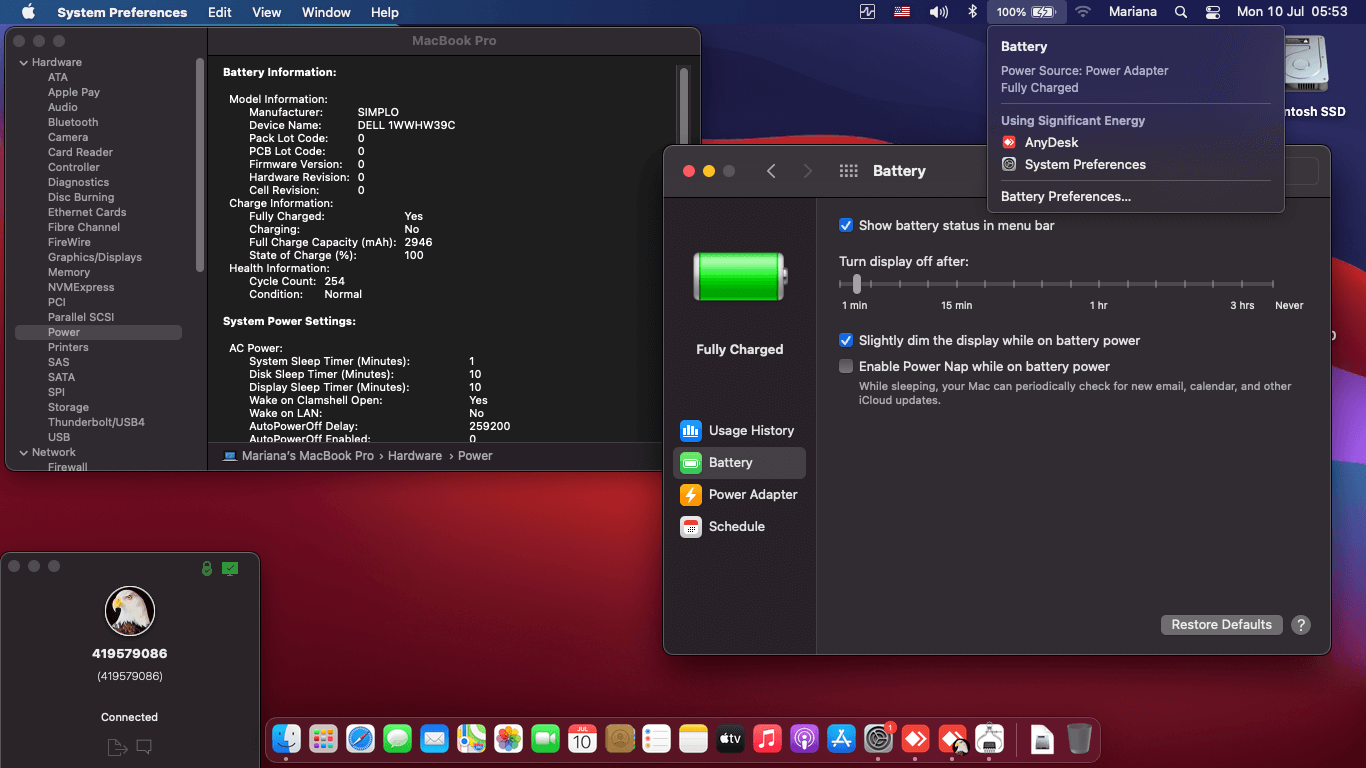Open the Edit menu
The height and width of the screenshot is (768, 1366).
(x=220, y=12)
